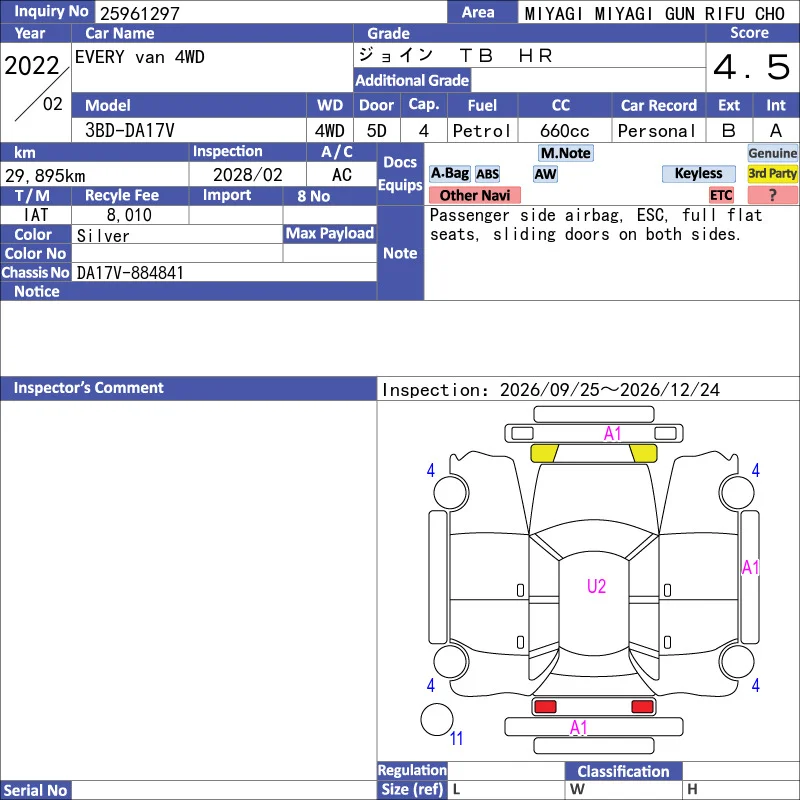Click the Genuine badge
The width and height of the screenshot is (800, 800).
tap(772, 153)
